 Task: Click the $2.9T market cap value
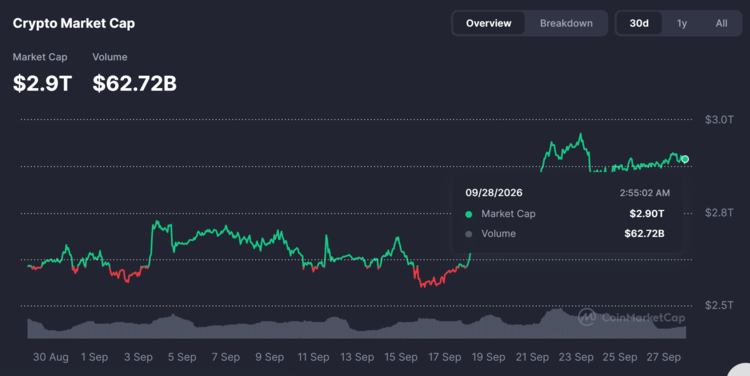pos(42,83)
